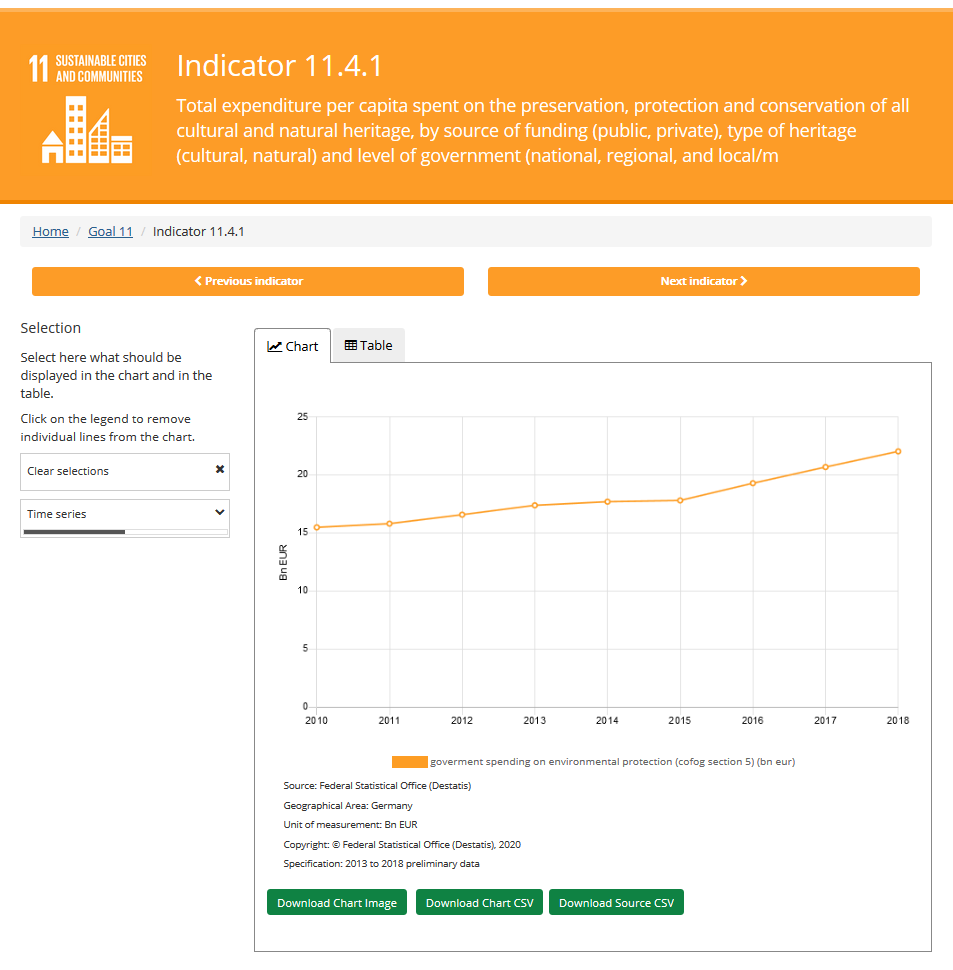The image size is (953, 970).
Task: Toggle the orange legend swatch for government spending
Action: click(x=409, y=762)
